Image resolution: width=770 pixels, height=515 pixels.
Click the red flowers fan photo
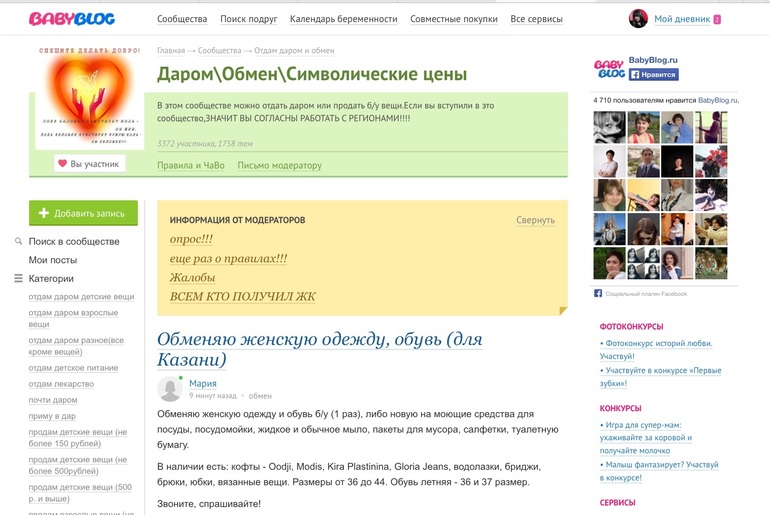(711, 161)
